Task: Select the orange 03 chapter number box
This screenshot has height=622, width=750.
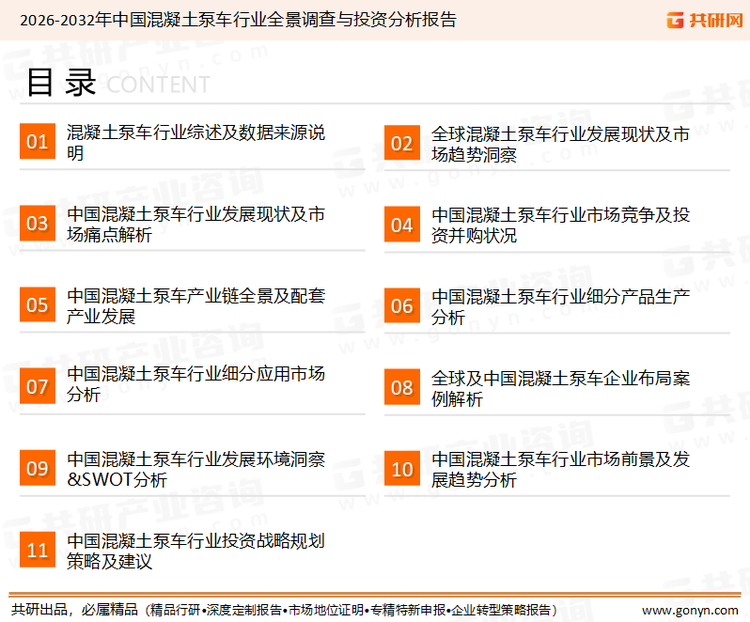Action: pos(37,223)
